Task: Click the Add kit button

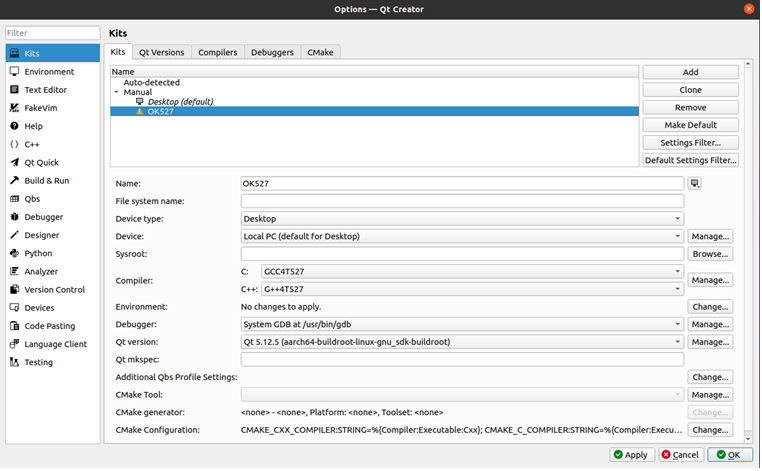Action: click(x=691, y=72)
